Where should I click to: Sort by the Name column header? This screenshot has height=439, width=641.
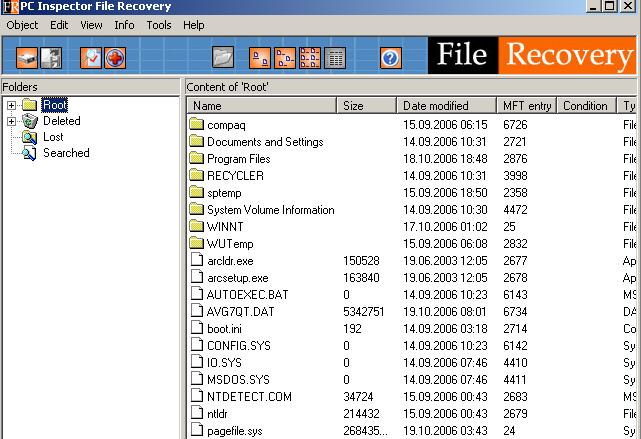(x=262, y=106)
